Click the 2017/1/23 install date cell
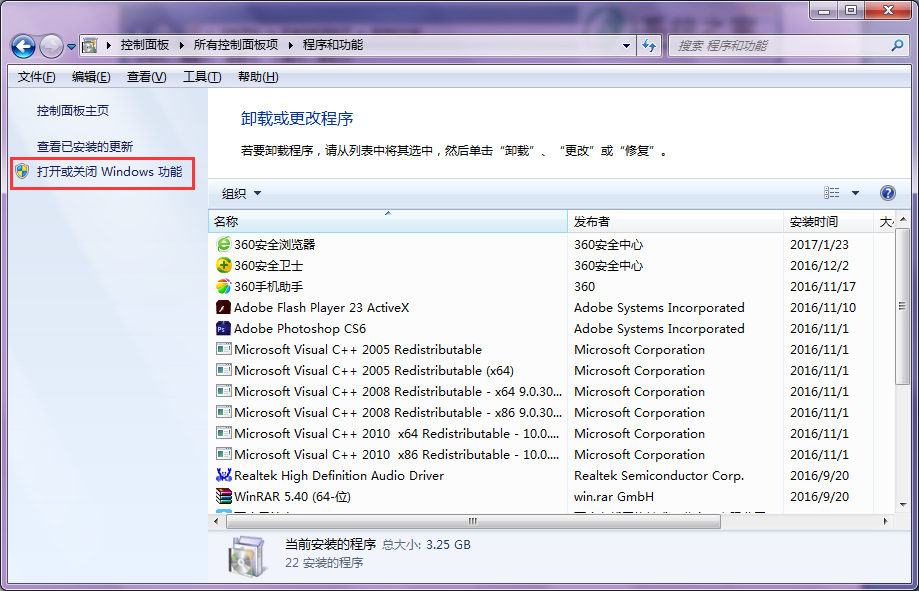The height and width of the screenshot is (591, 919). pos(819,244)
